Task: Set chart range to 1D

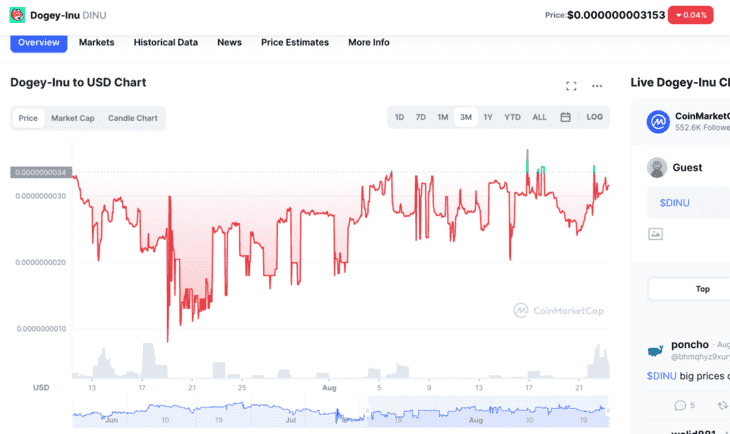Action: click(x=399, y=117)
